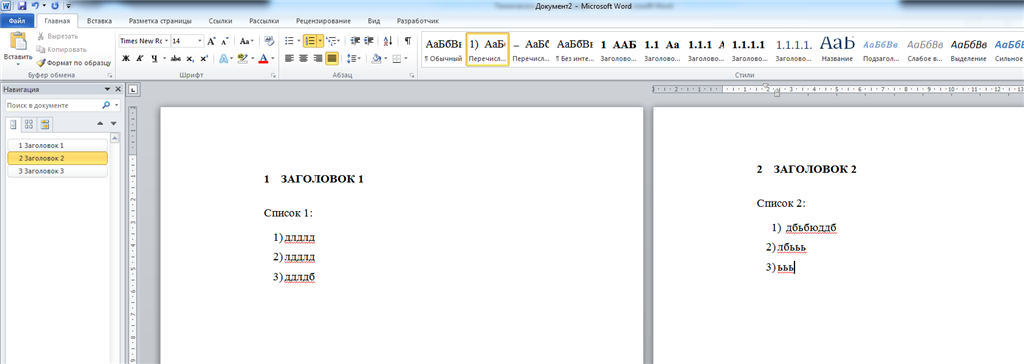Screen dimensions: 1024x364
Task: Go to 3 Заголовок 3 in navigation
Action: point(57,171)
